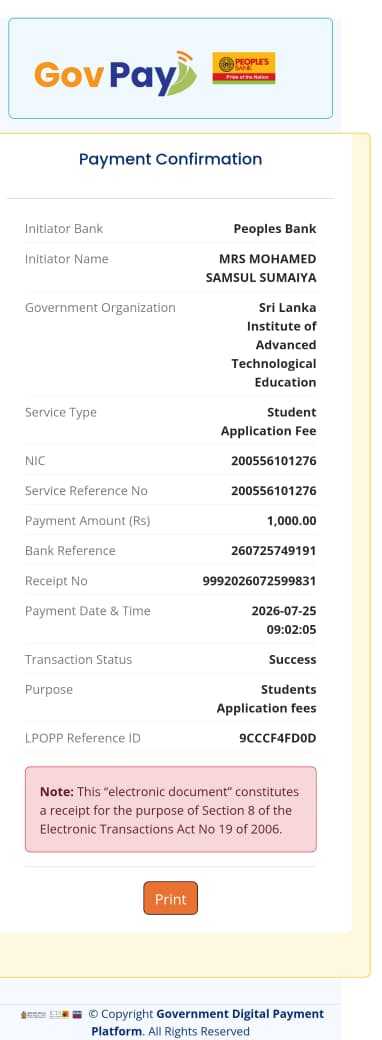The image size is (382, 1040).
Task: Select the Bank Reference number 260725749191
Action: click(x=273, y=551)
